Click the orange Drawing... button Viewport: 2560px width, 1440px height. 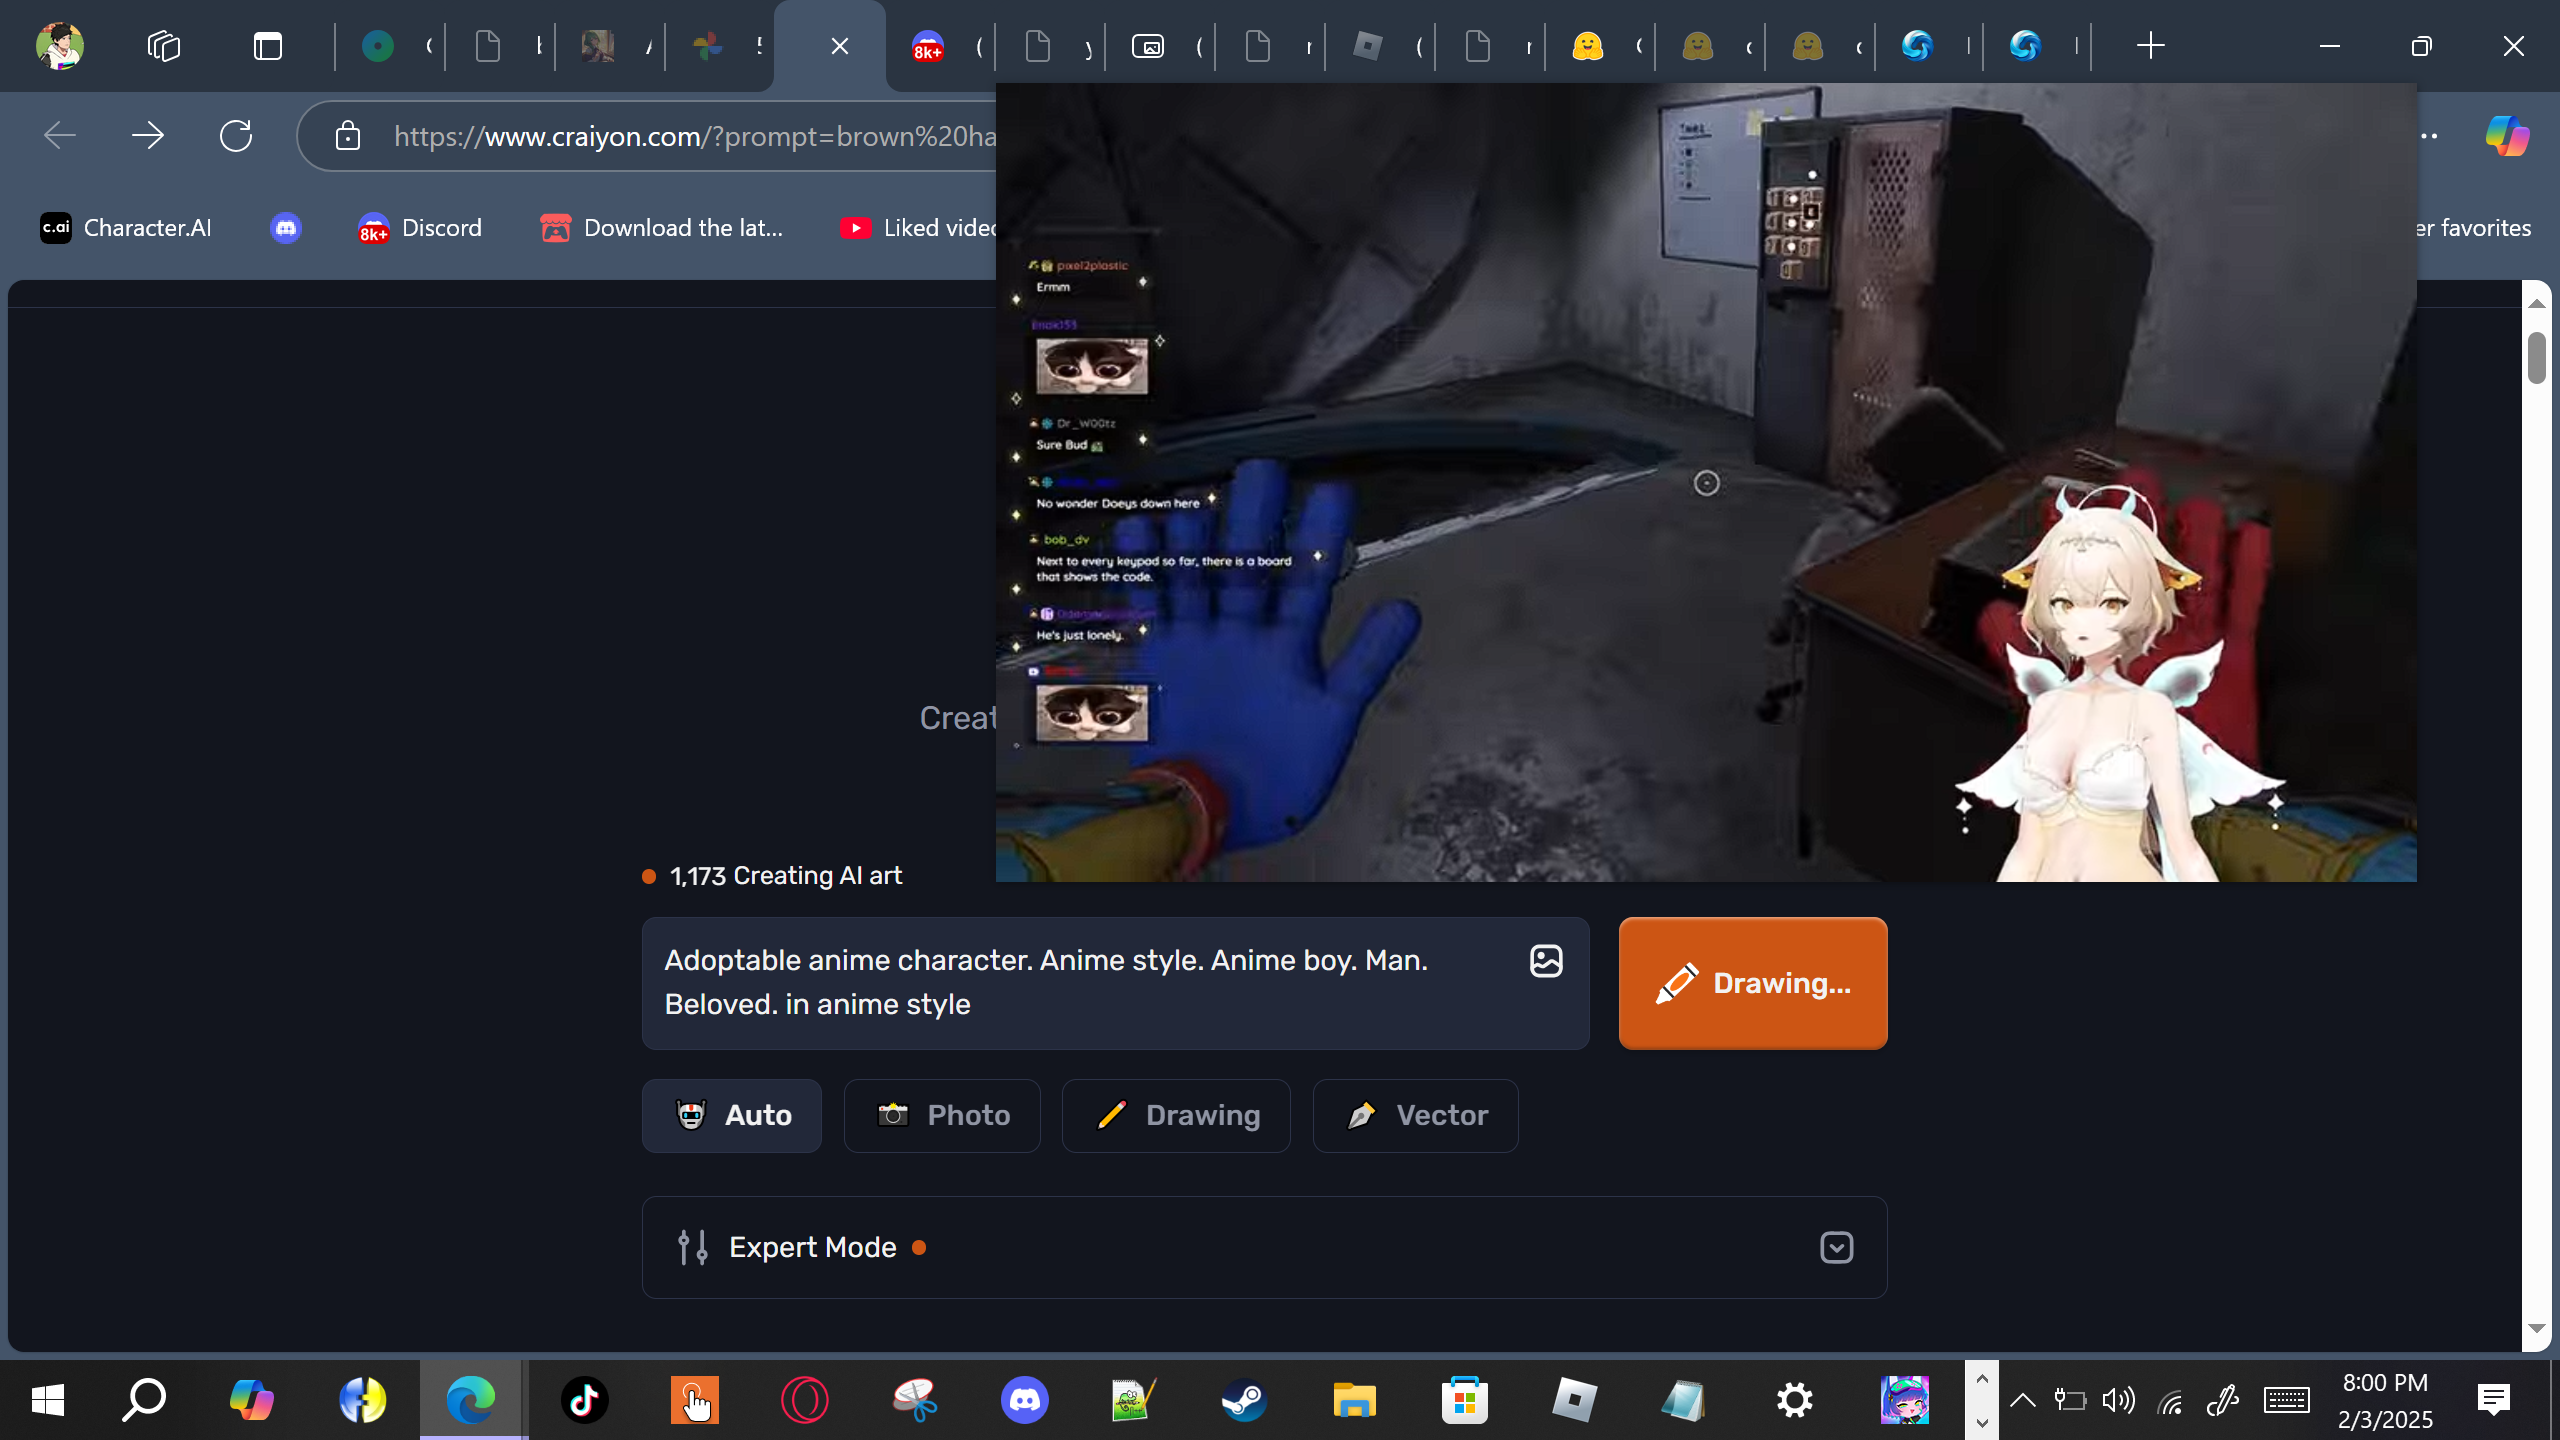pyautogui.click(x=1753, y=983)
